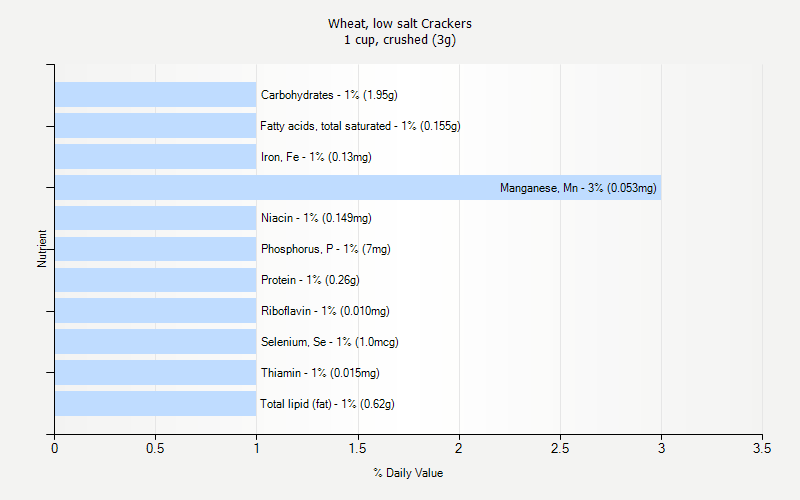Image resolution: width=800 pixels, height=500 pixels.
Task: Click x-axis tick label "0.5"
Action: pyautogui.click(x=155, y=448)
